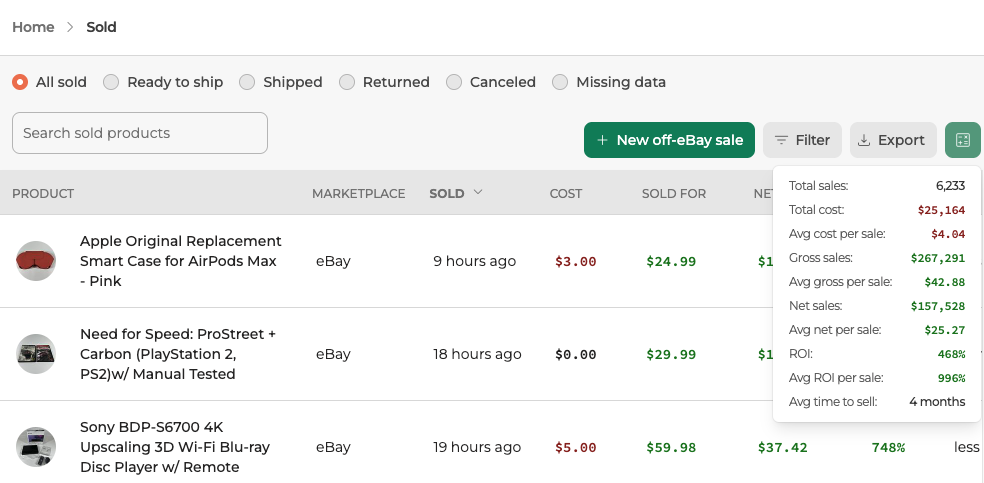Toggle sort on the Sold column arrow
Screen dimensions: 984x483
tap(478, 192)
